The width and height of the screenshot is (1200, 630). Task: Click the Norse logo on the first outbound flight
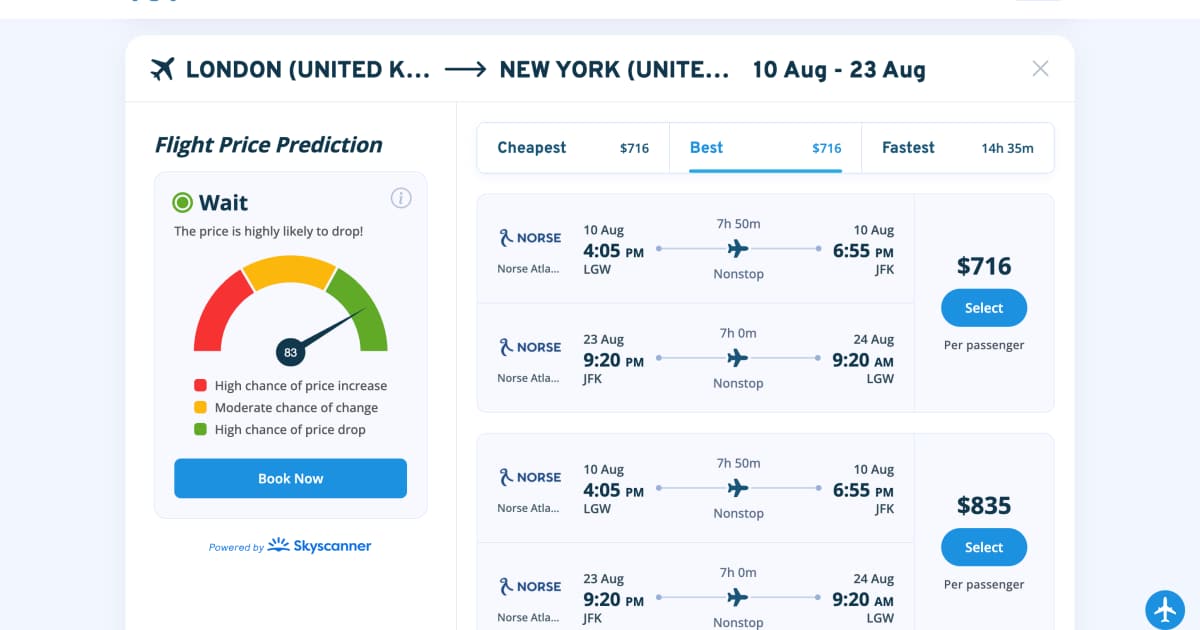[530, 238]
